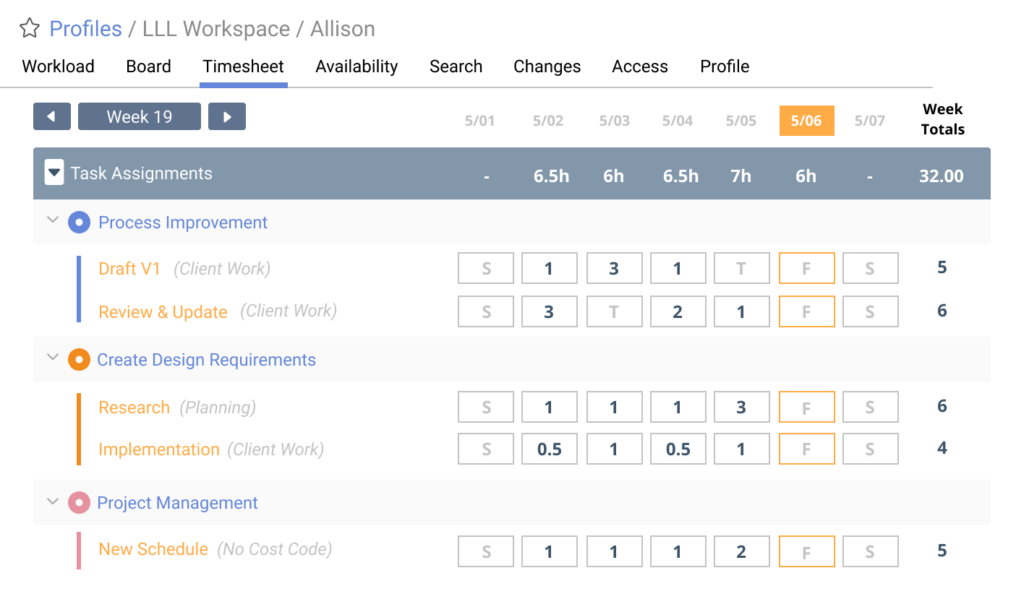Collapse the Project Management group chevron
This screenshot has height=607, width=1024.
point(53,501)
